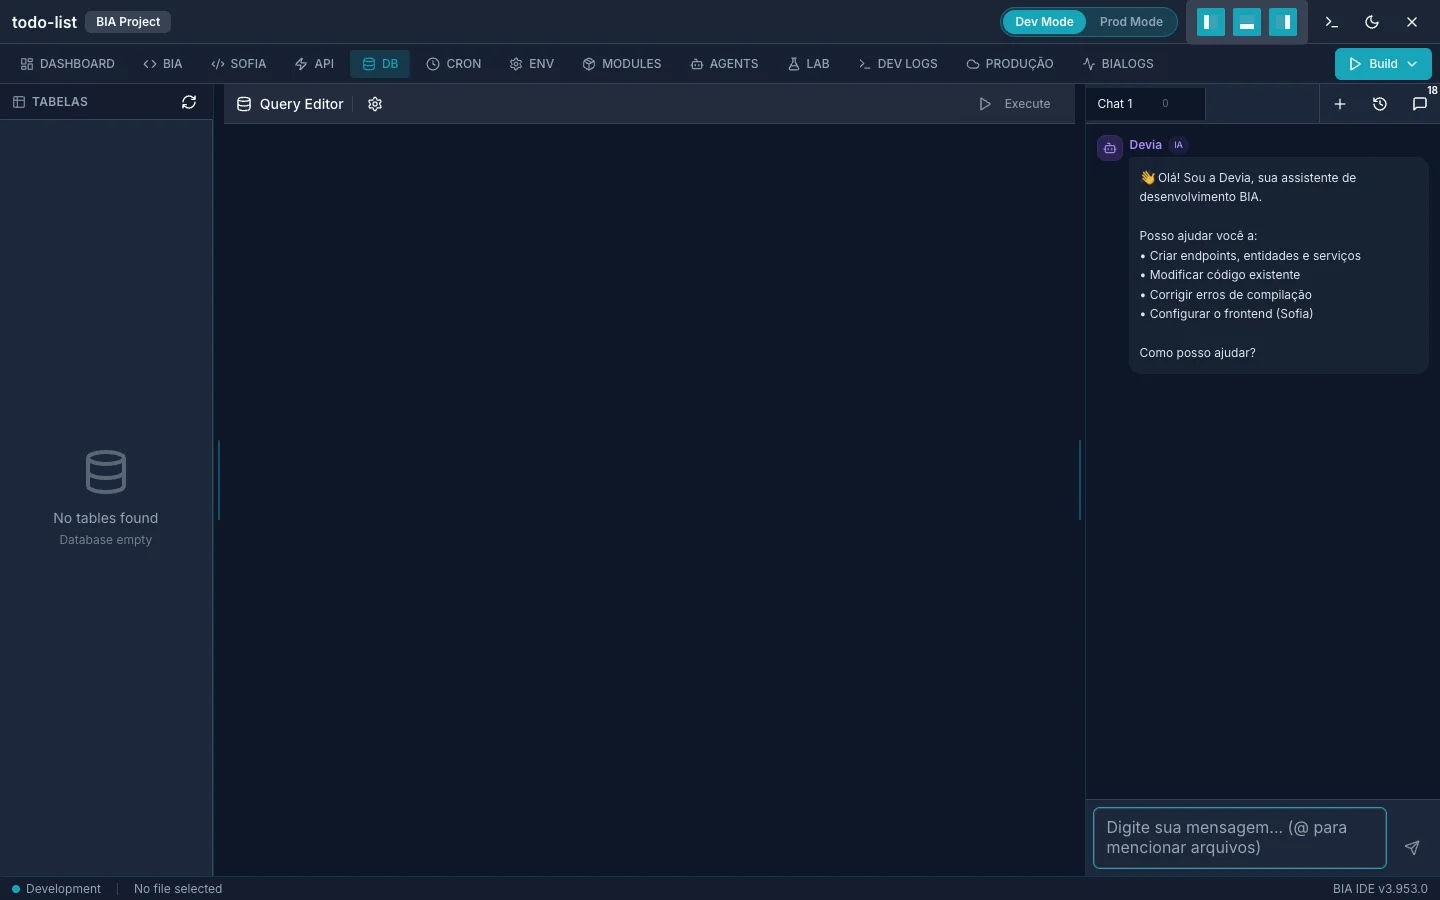The width and height of the screenshot is (1440, 900).
Task: Toggle the left sidebar panel layout
Action: pyautogui.click(x=1211, y=22)
